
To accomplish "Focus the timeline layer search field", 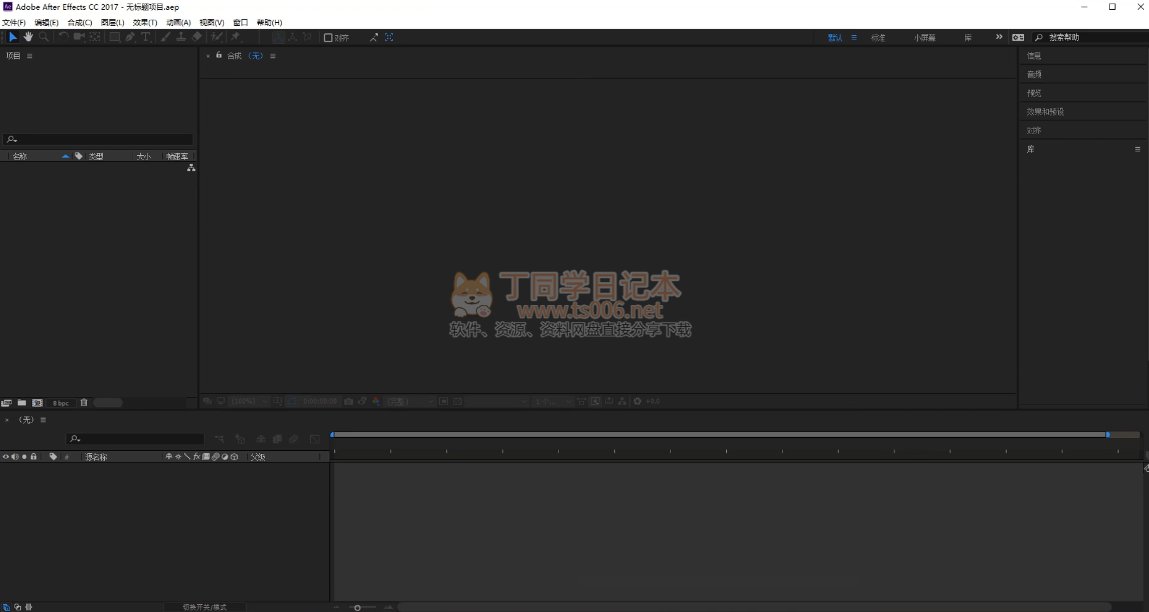I will coord(135,439).
